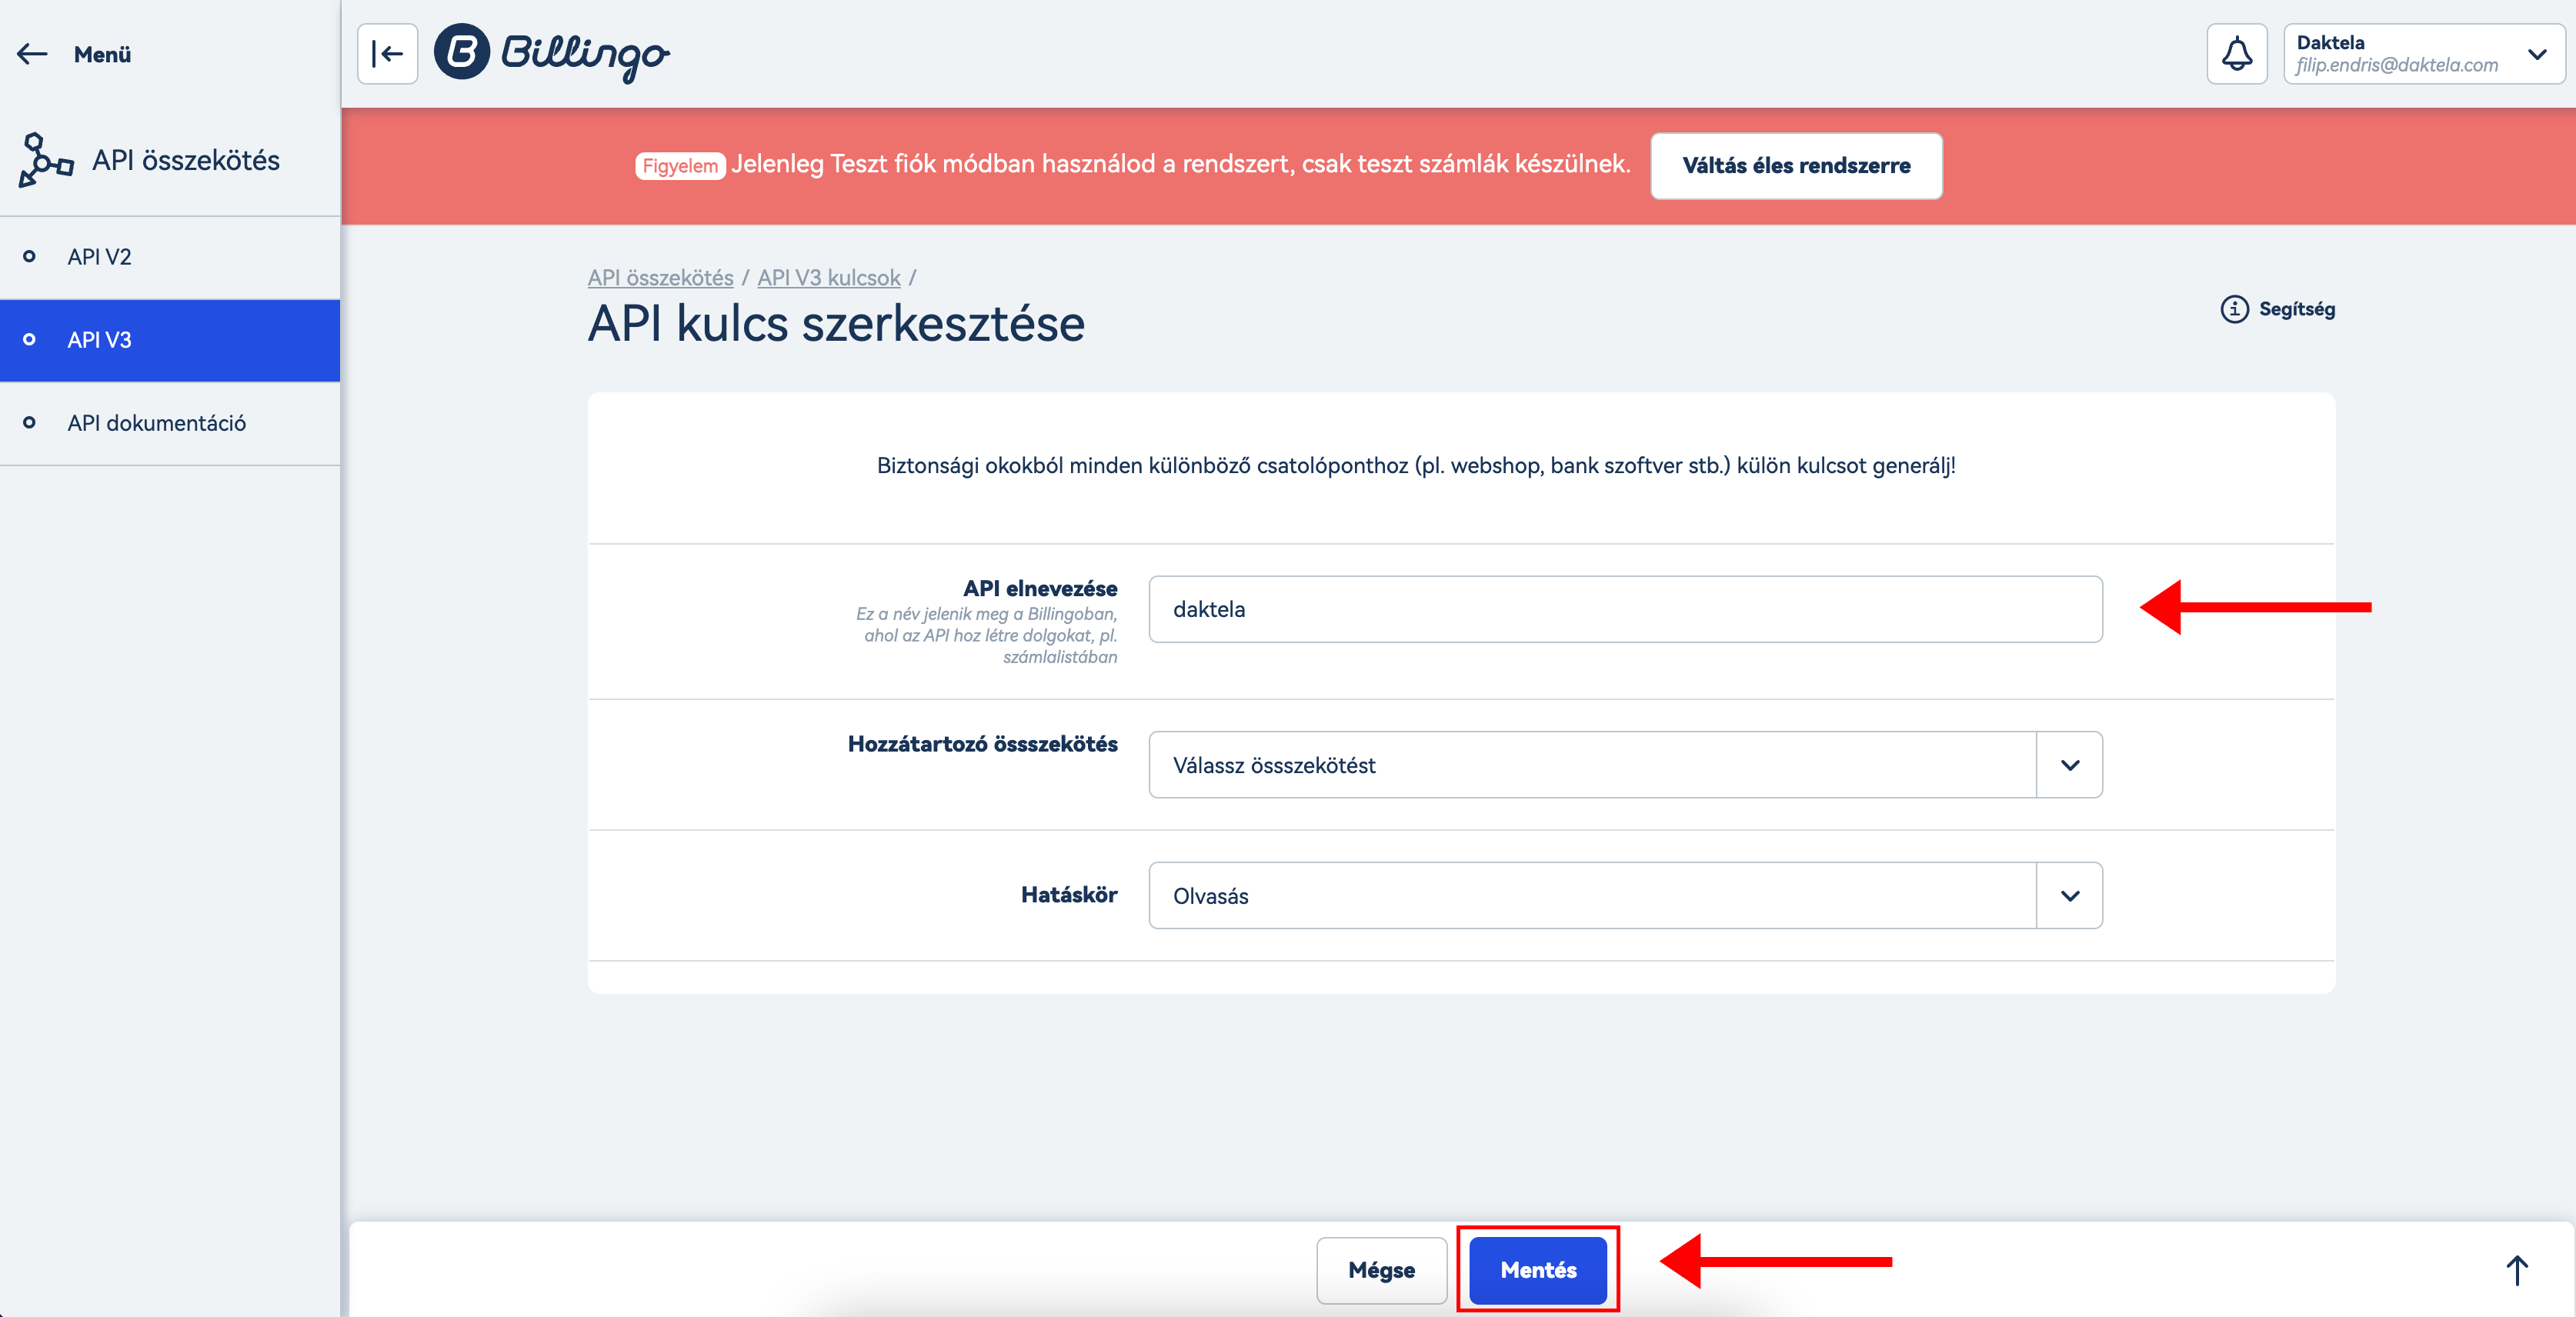Click the API összekötés nodes icon

click(x=45, y=160)
